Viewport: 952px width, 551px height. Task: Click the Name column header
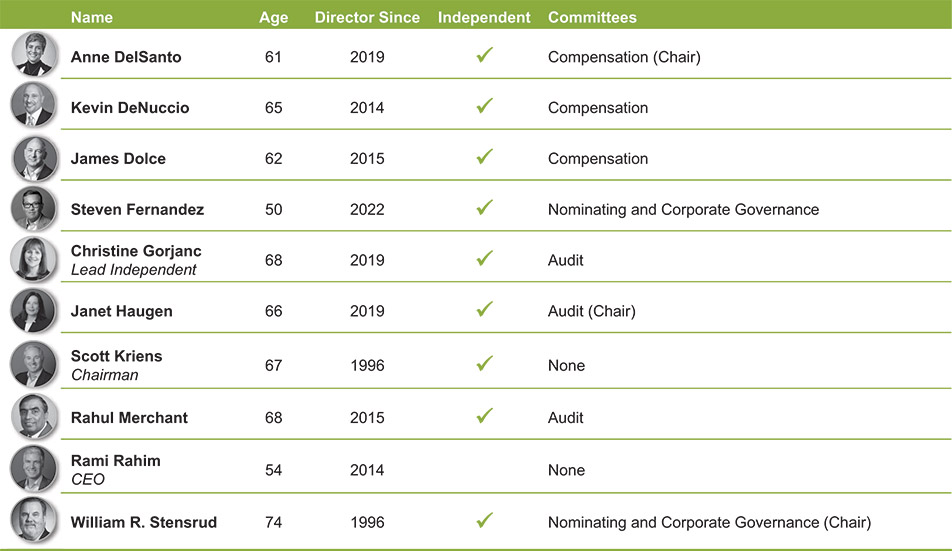pyautogui.click(x=92, y=17)
